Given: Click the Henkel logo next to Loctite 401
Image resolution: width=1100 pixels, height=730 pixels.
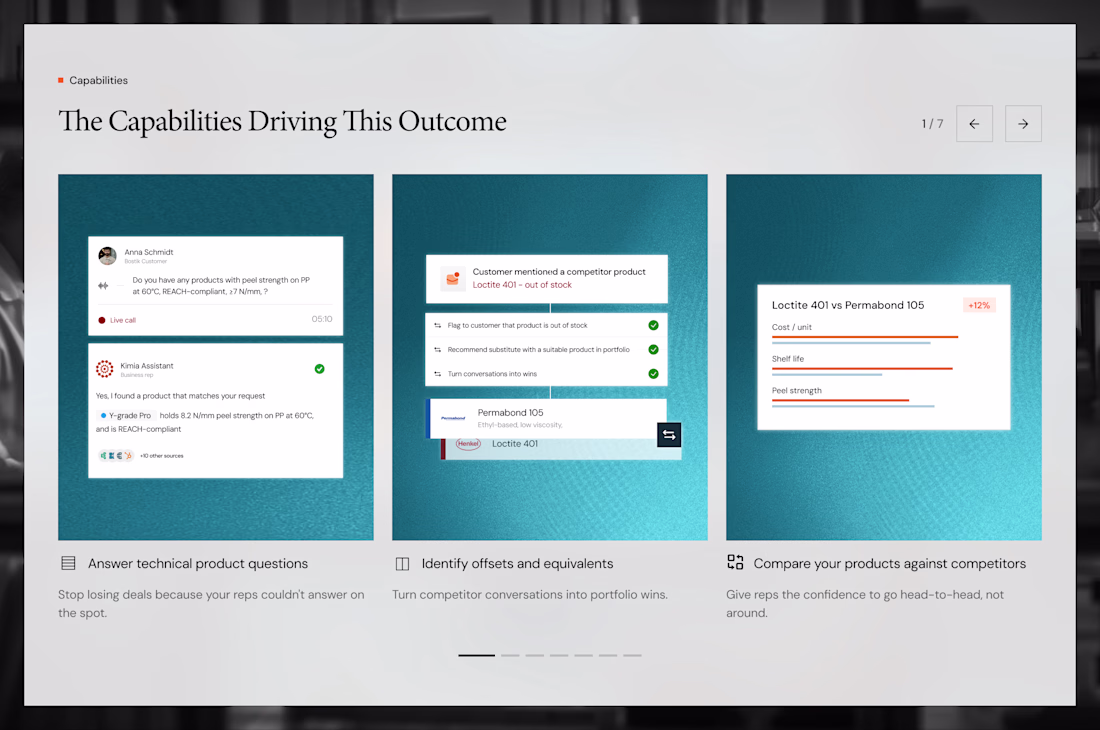Looking at the screenshot, I should (468, 444).
